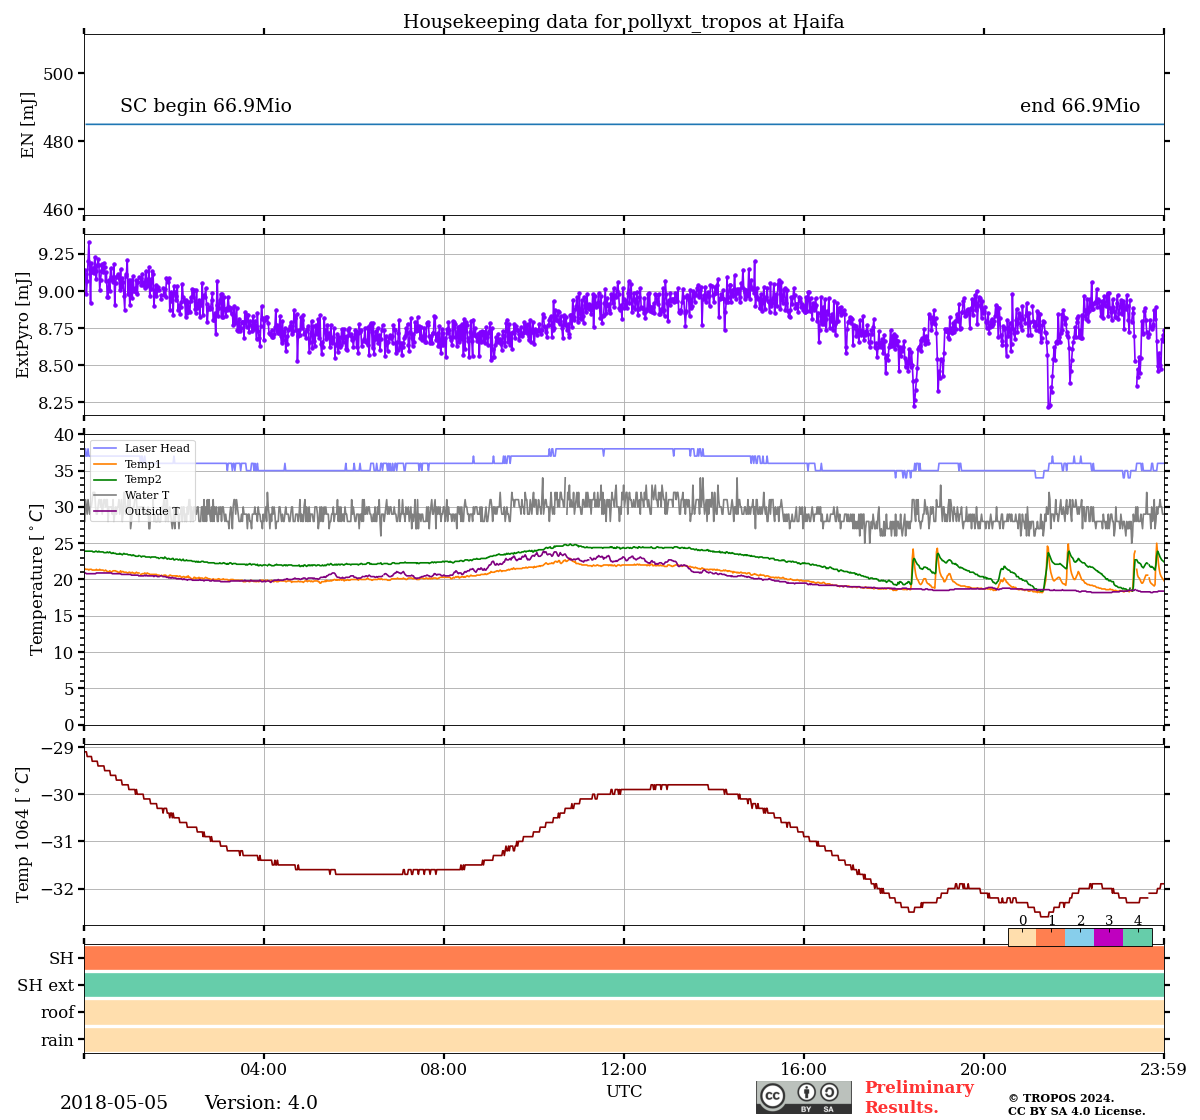Click the date 2018-05-05

click(114, 1103)
